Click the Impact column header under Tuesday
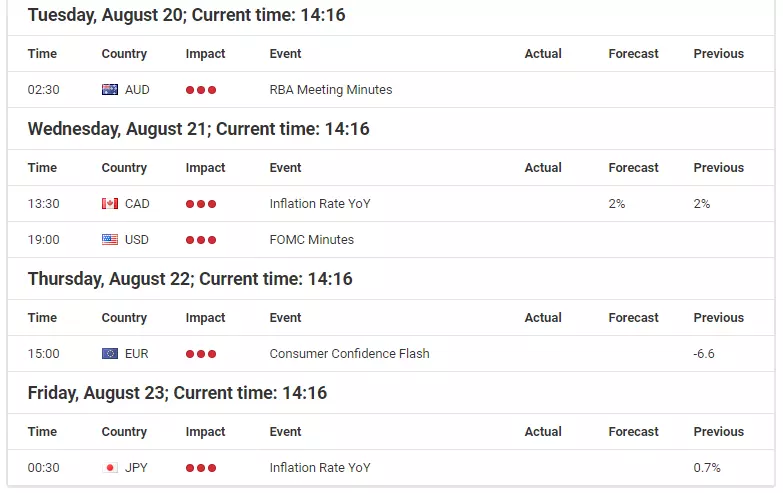 pyautogui.click(x=205, y=54)
